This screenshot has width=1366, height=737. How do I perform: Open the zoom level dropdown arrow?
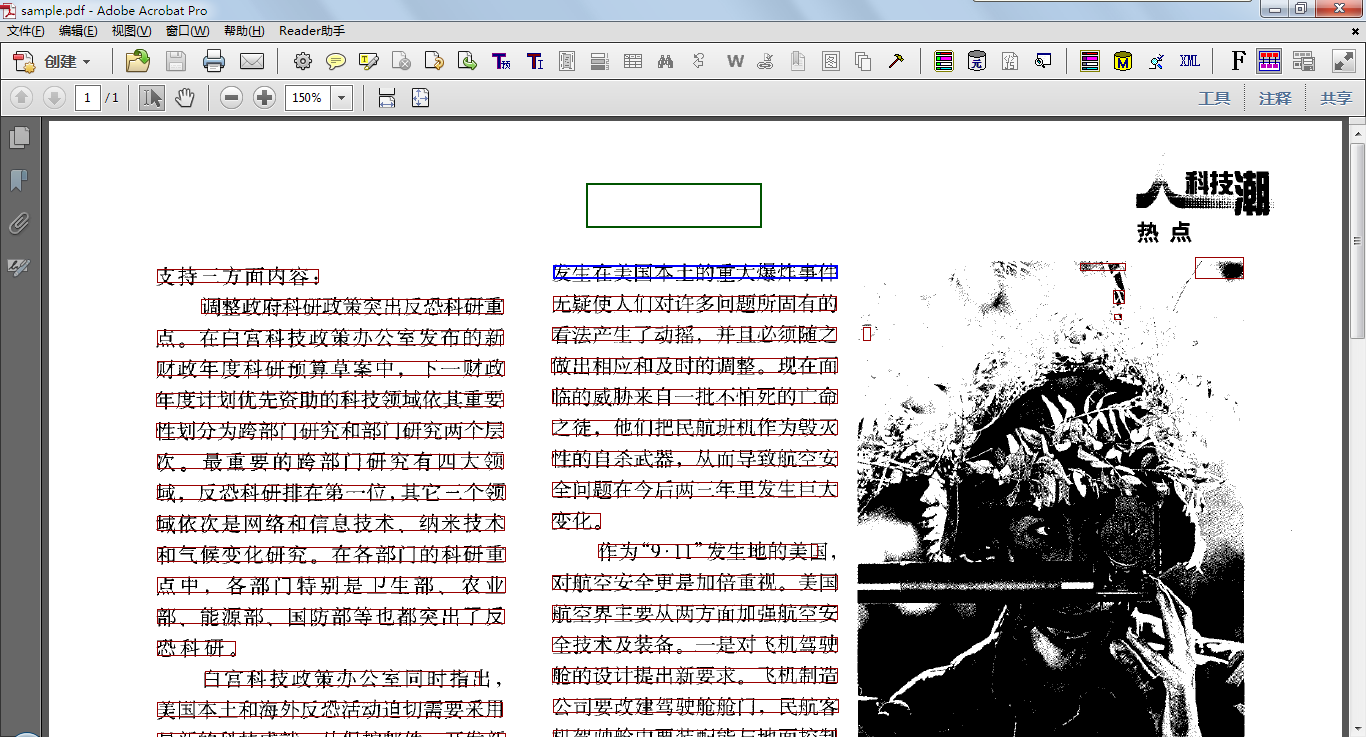pyautogui.click(x=342, y=98)
